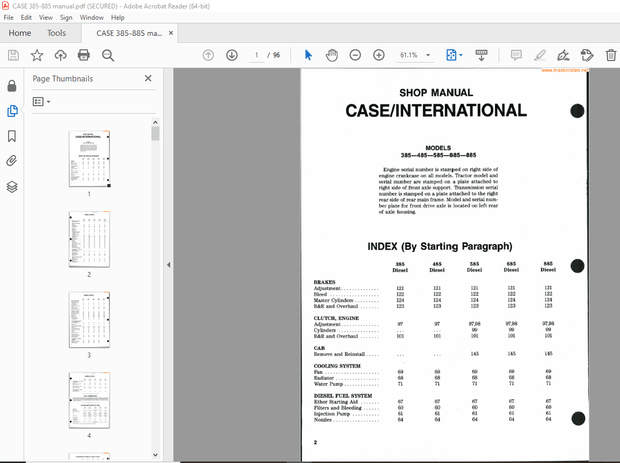
Task: Add a comment with speech bubble tool
Action: pos(516,55)
